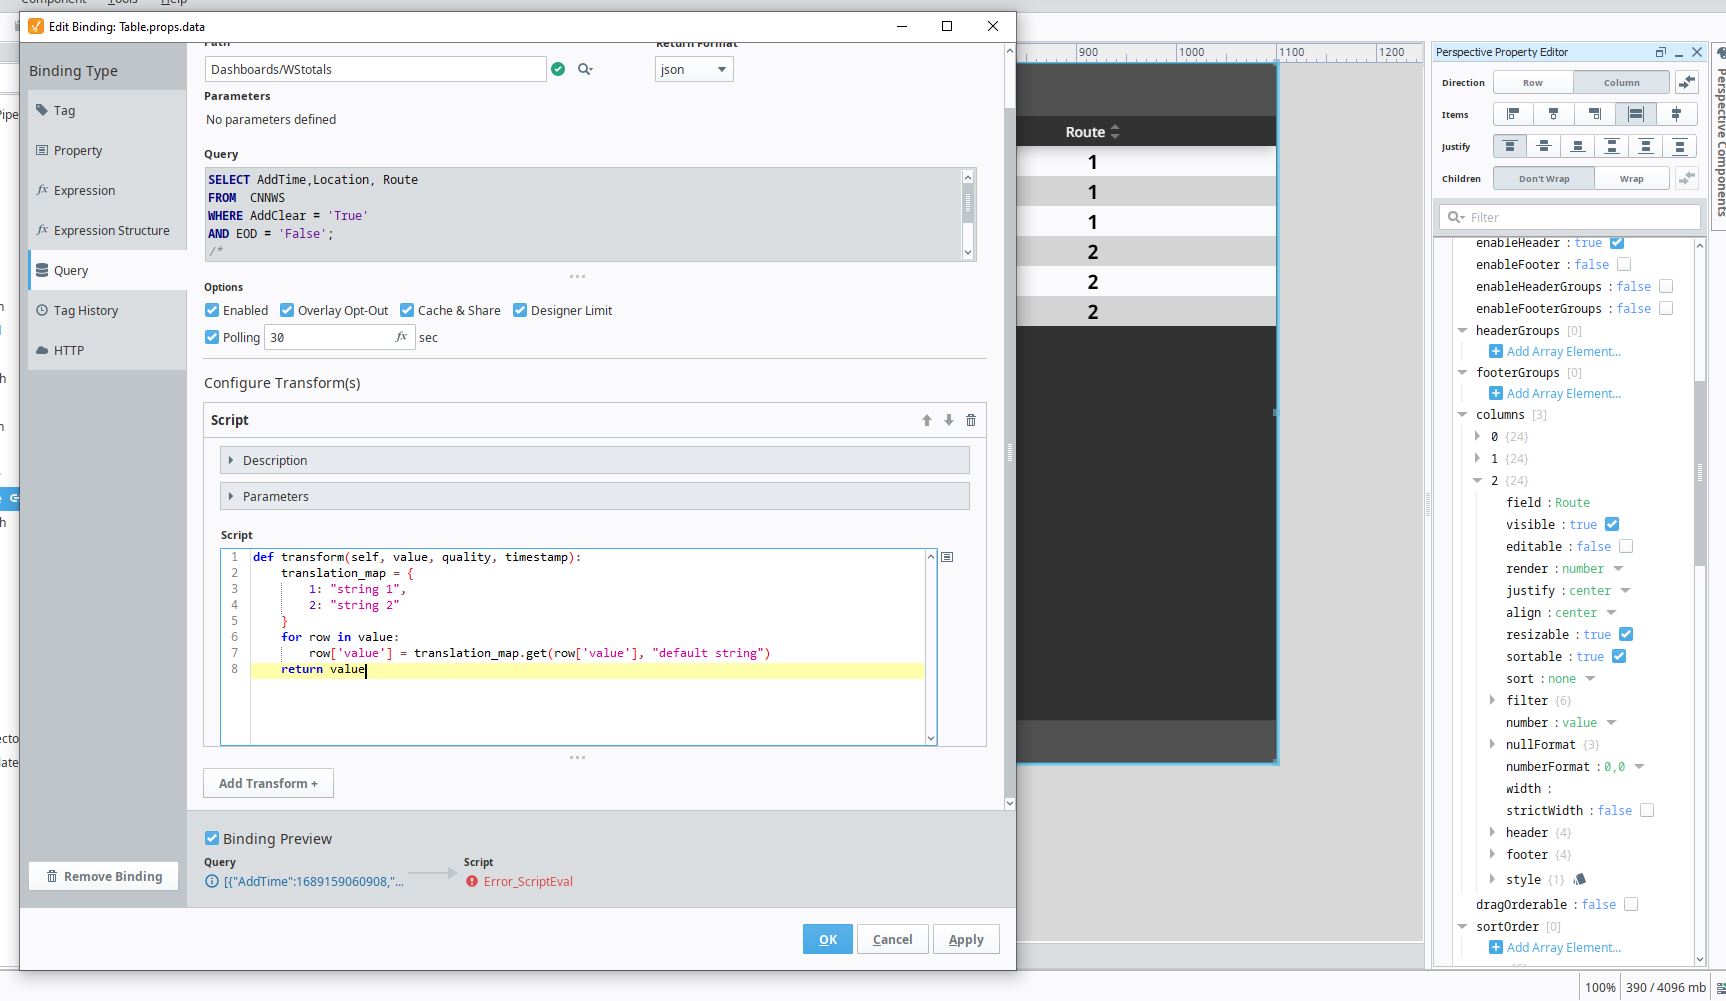Open the render number dropdown

coord(1618,568)
